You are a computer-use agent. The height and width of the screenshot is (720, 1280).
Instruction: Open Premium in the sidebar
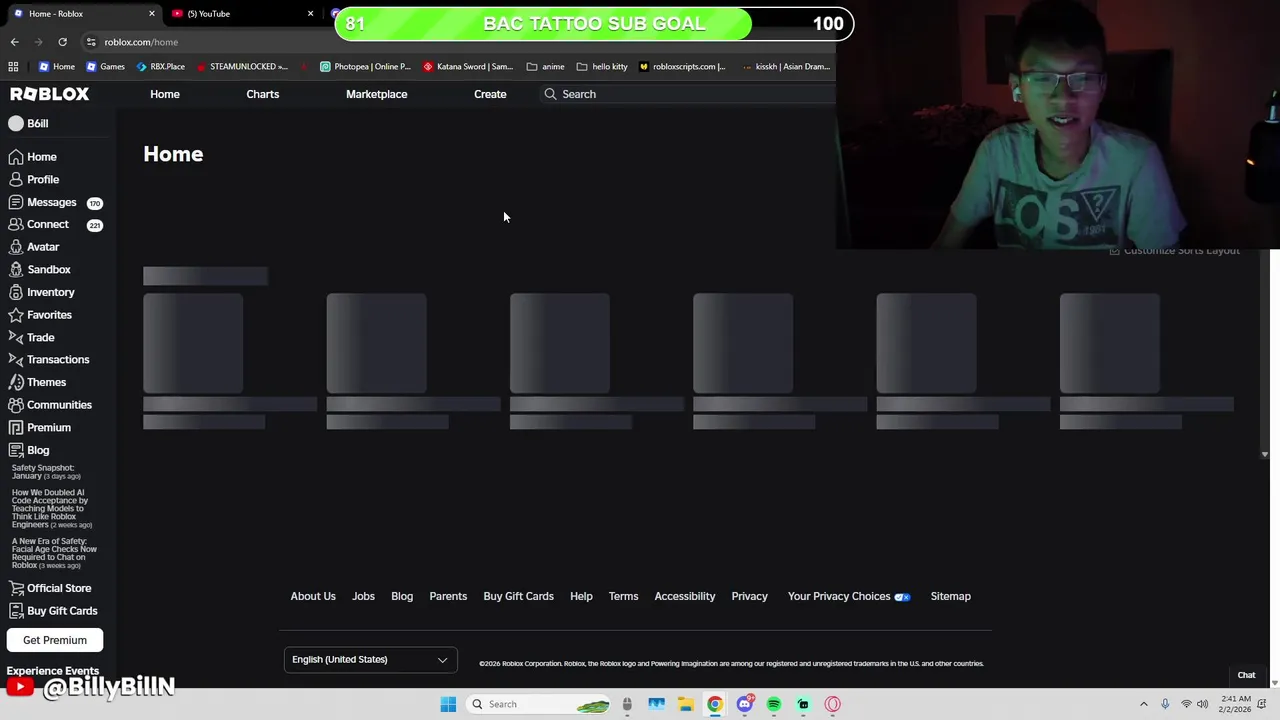40,427
